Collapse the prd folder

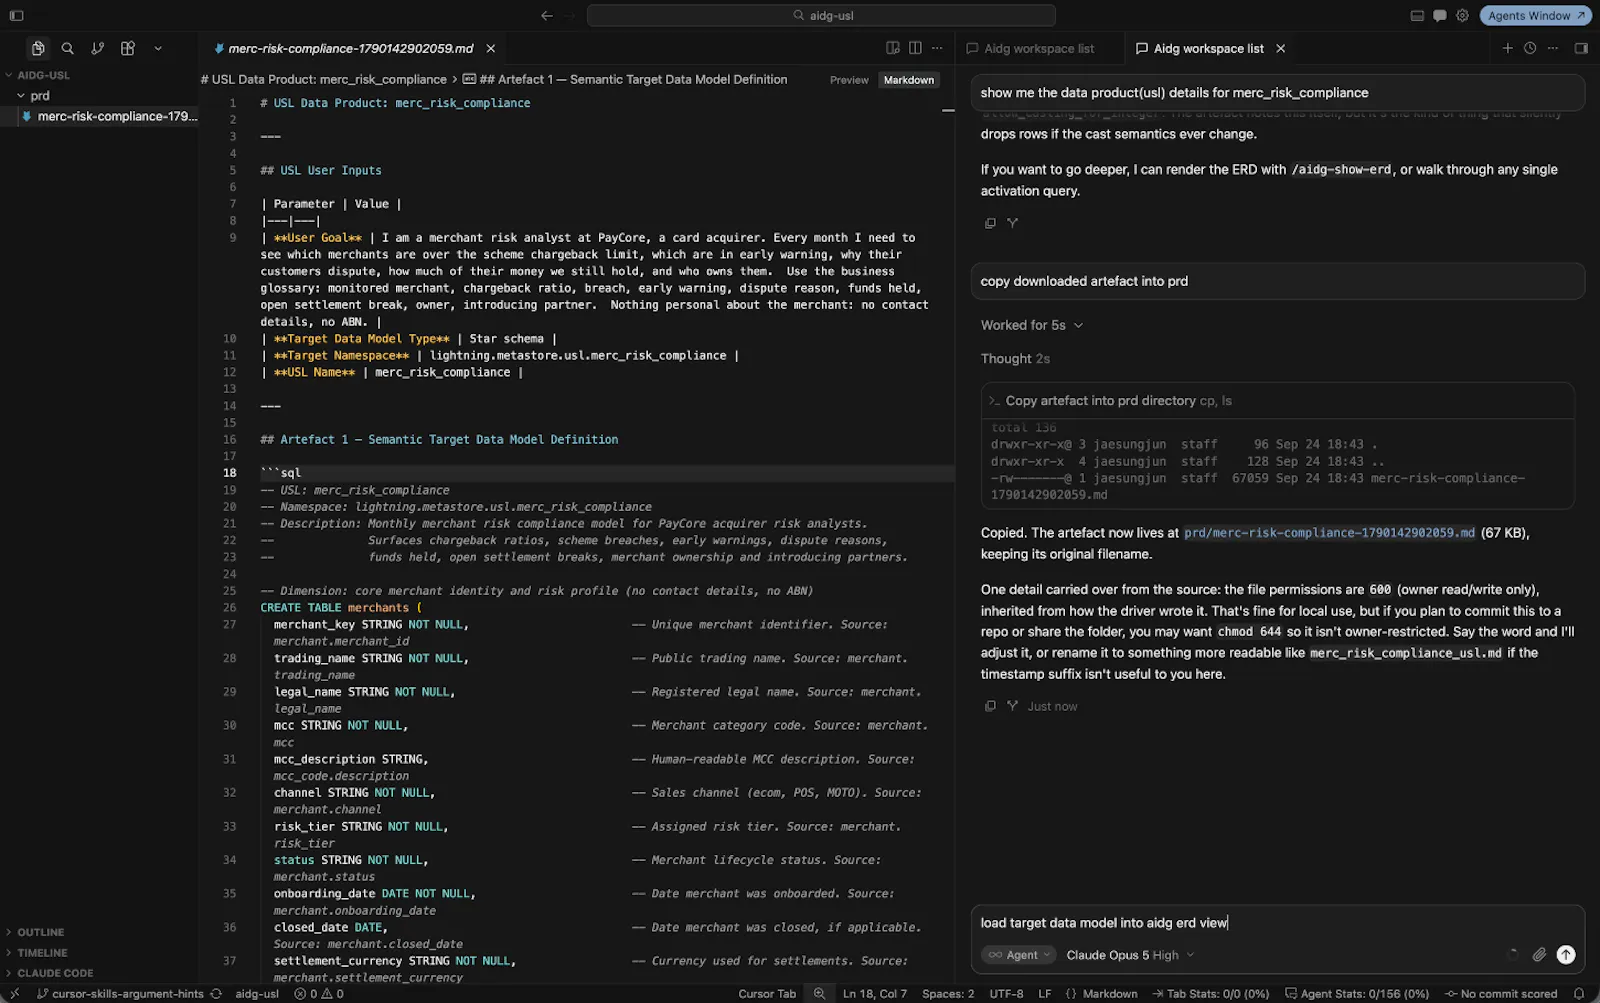tap(21, 96)
